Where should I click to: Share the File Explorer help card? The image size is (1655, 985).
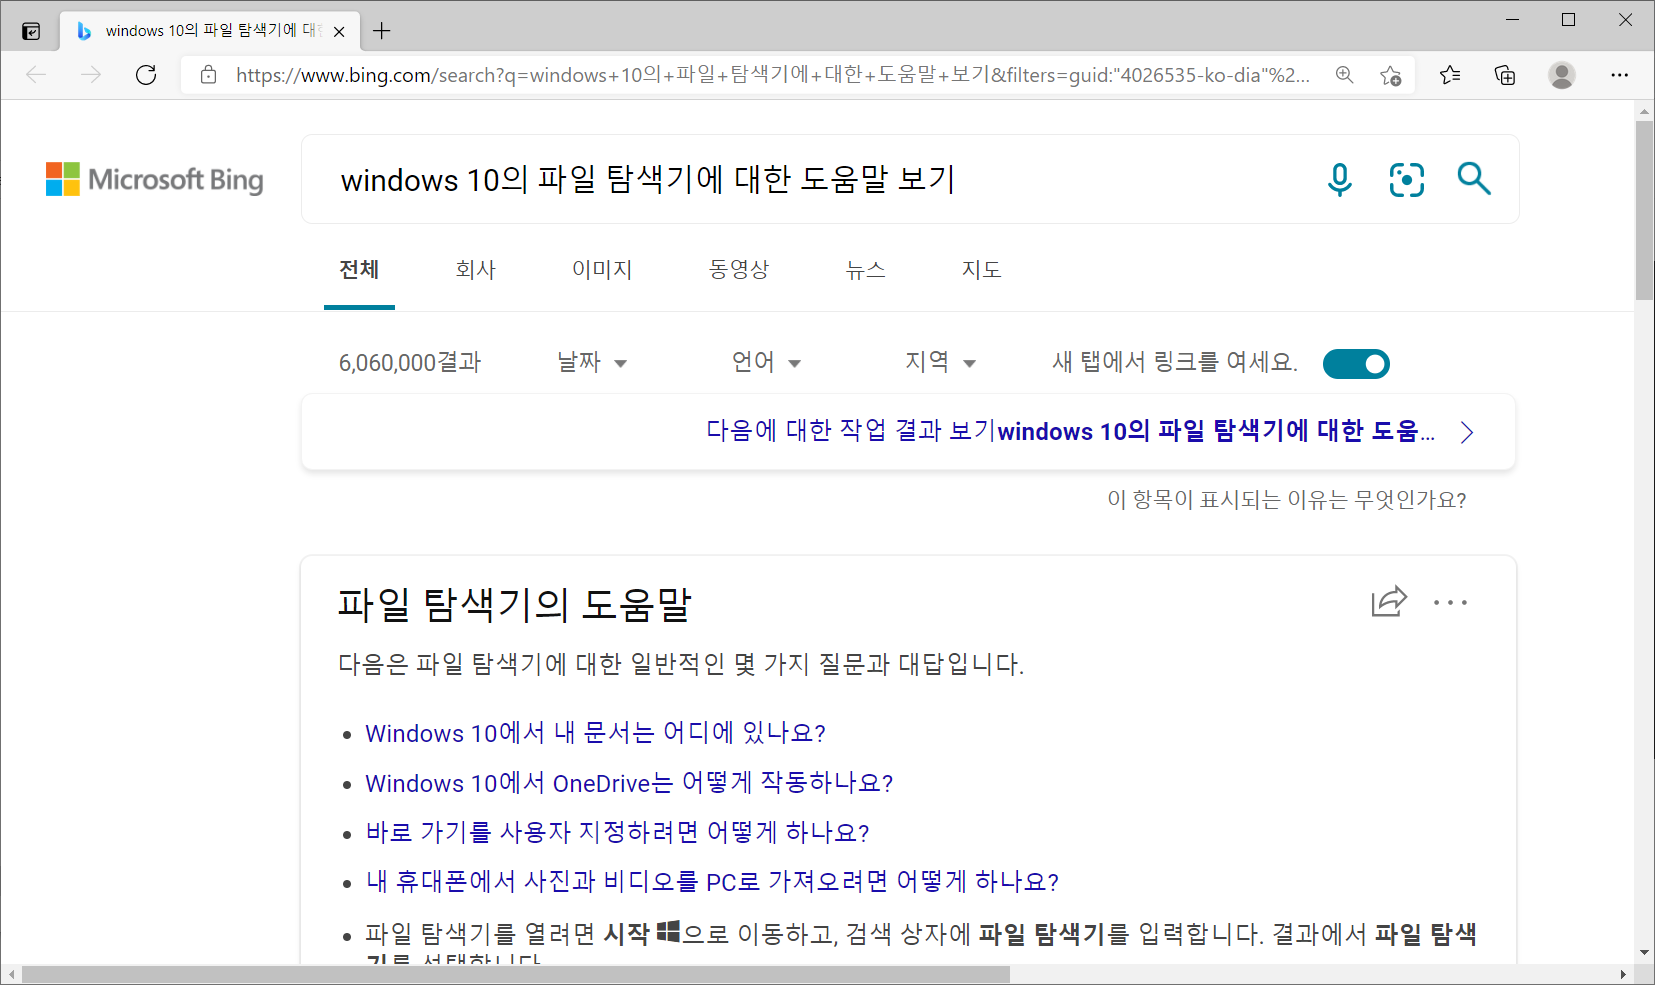click(1389, 602)
